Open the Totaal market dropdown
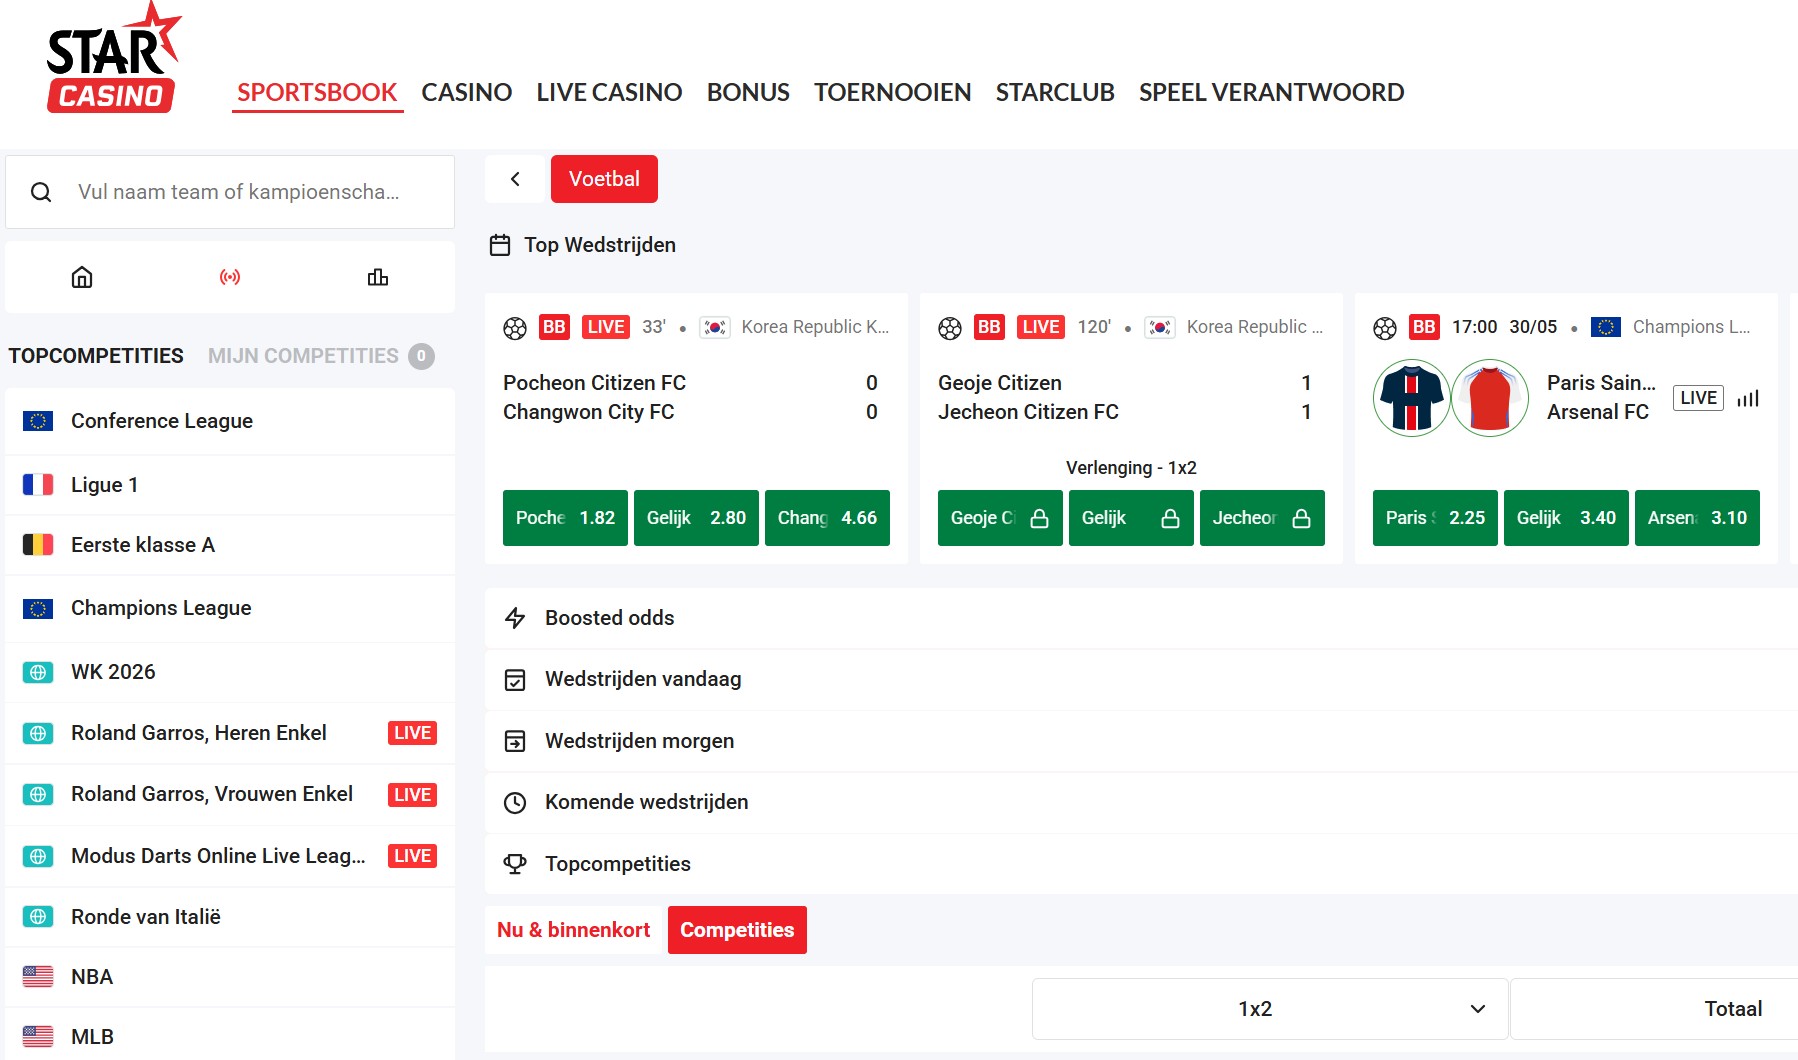The height and width of the screenshot is (1060, 1798). pyautogui.click(x=1654, y=1009)
